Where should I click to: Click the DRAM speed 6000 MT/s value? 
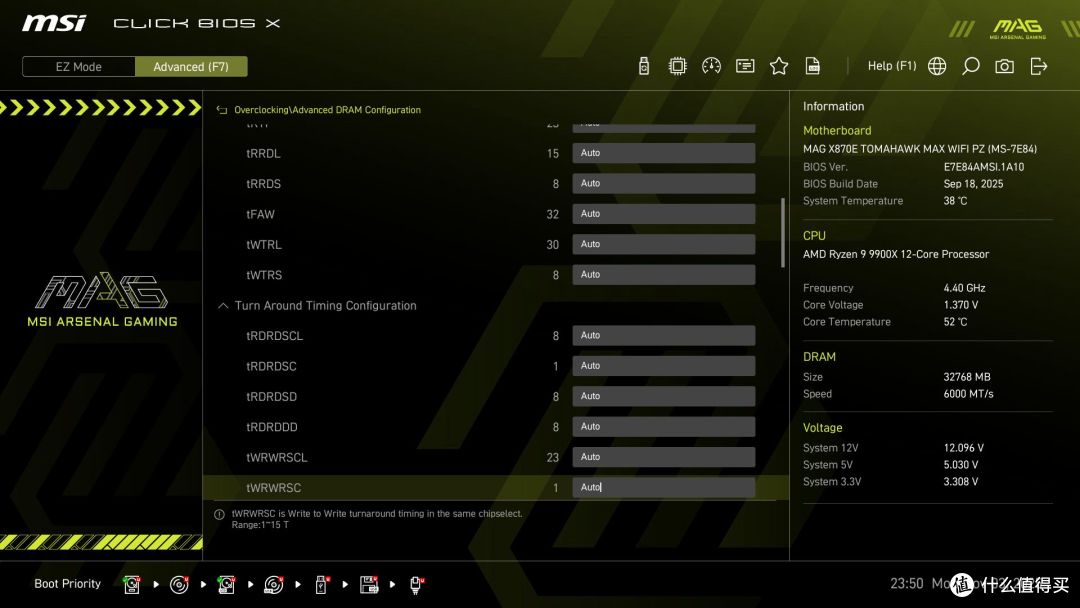click(x=968, y=394)
